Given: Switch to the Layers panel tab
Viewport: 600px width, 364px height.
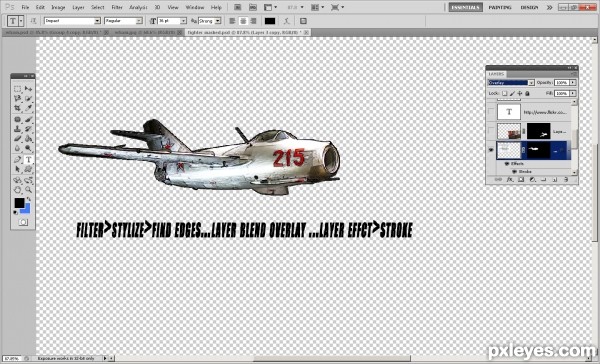Looking at the screenshot, I should click(x=496, y=74).
